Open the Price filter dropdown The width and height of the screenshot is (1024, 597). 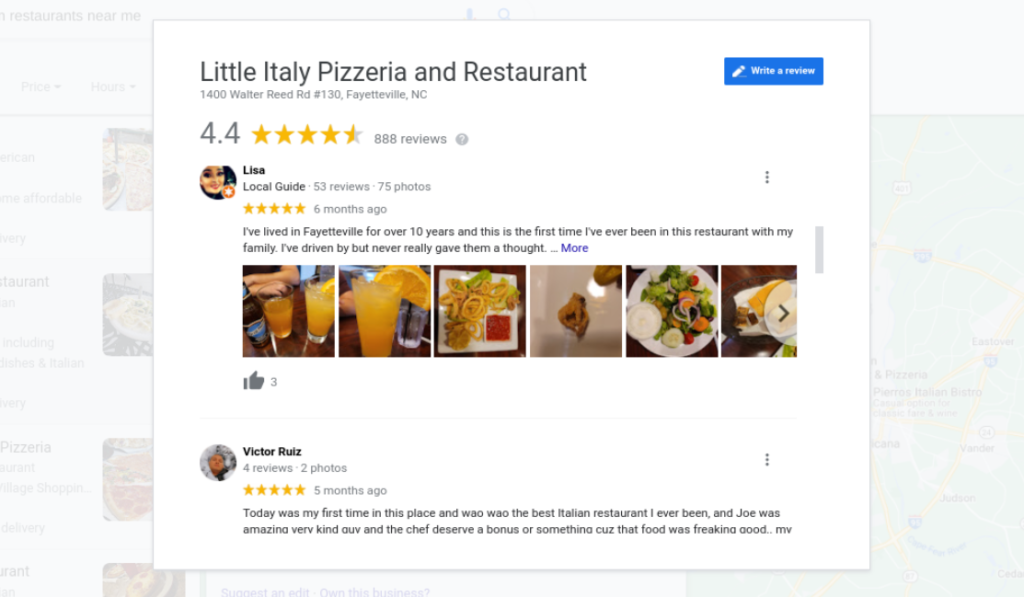point(40,87)
